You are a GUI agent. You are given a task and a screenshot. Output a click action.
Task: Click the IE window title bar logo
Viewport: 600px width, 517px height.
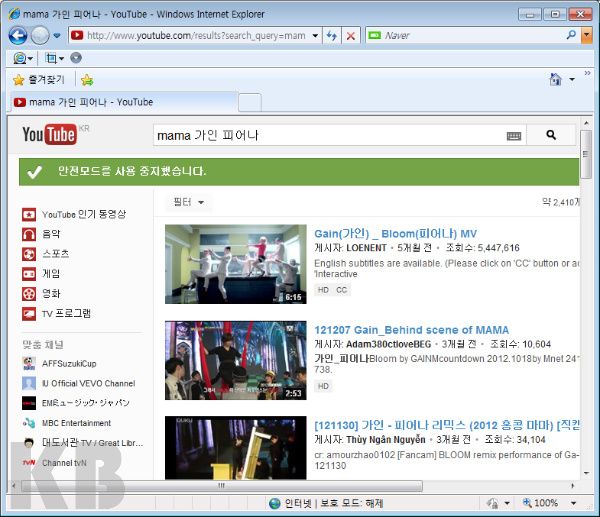tap(14, 14)
